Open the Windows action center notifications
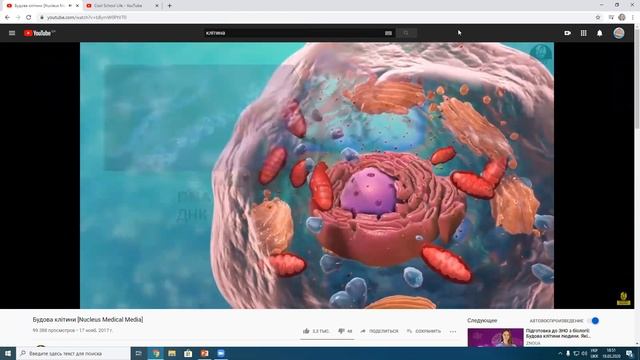640x360 pixels. click(630, 353)
